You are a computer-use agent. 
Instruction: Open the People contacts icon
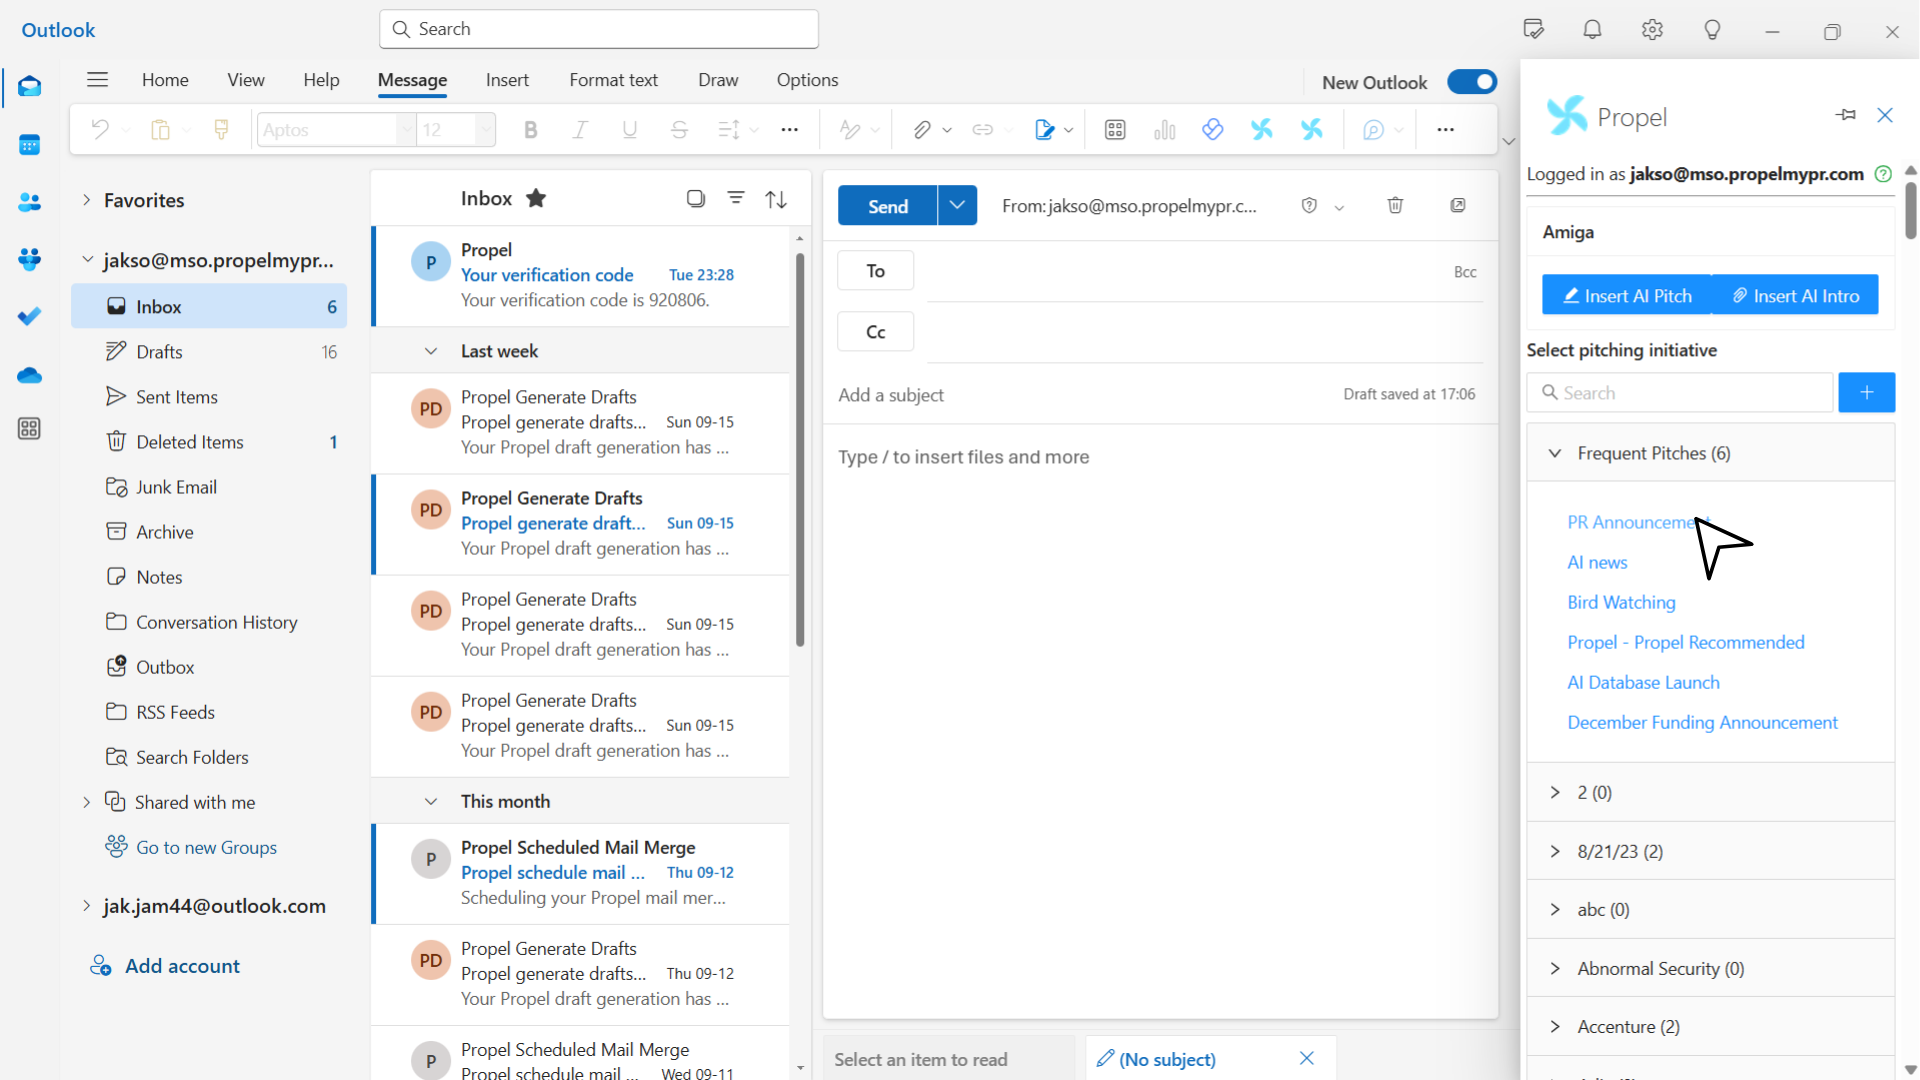click(x=29, y=202)
